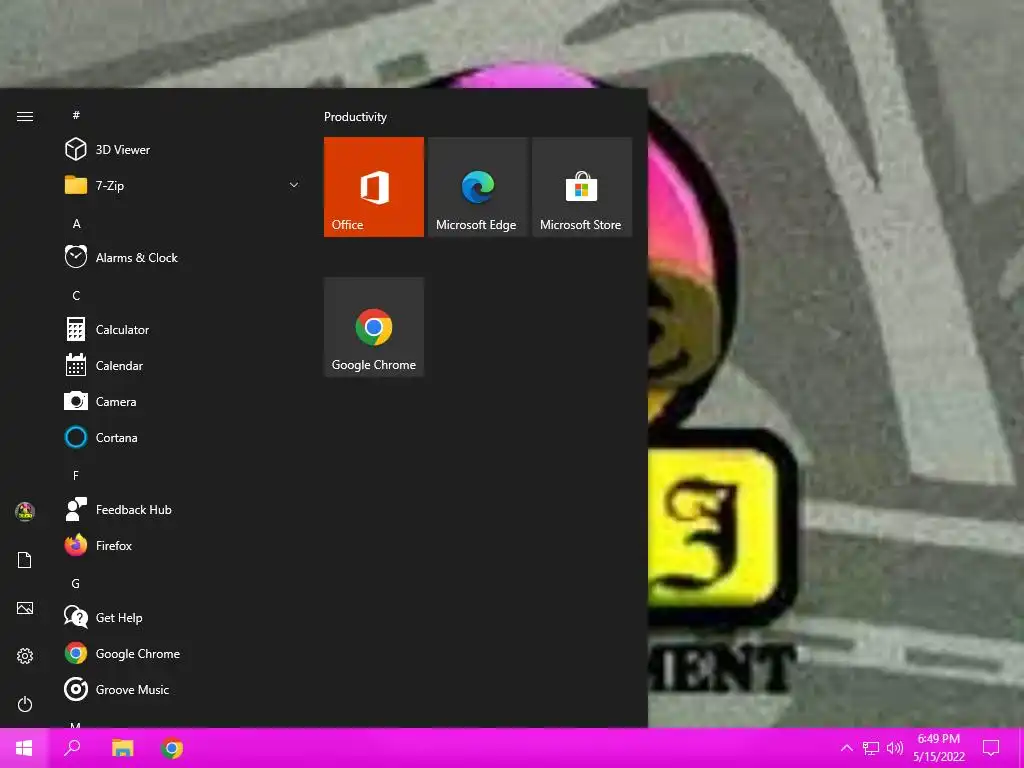Viewport: 1024px width, 768px height.
Task: Jump via the # letter header
Action: pyautogui.click(x=76, y=115)
